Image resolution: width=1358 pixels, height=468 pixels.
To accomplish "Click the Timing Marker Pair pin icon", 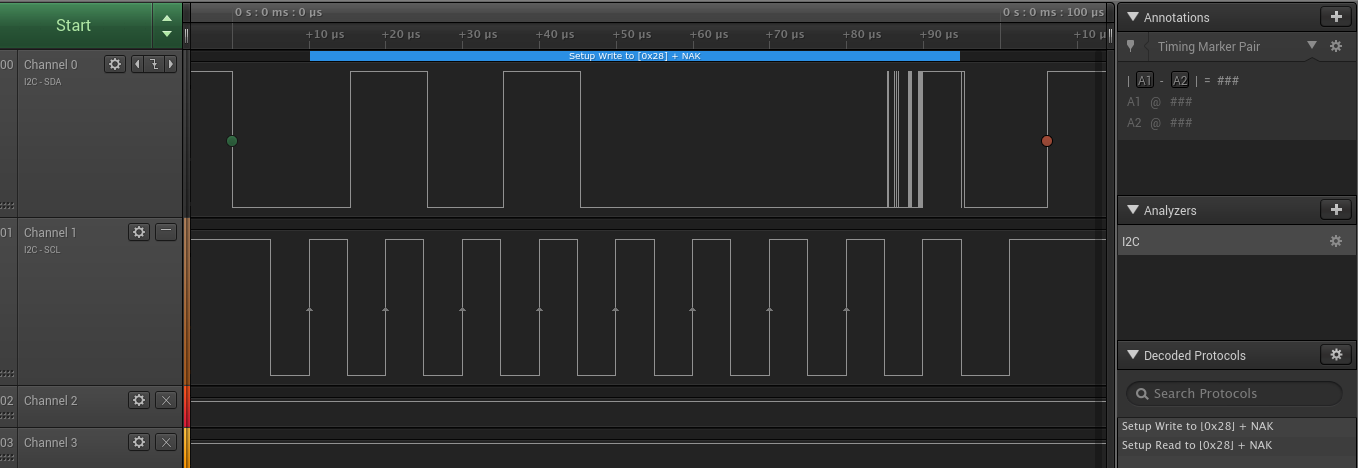I will 1131,46.
